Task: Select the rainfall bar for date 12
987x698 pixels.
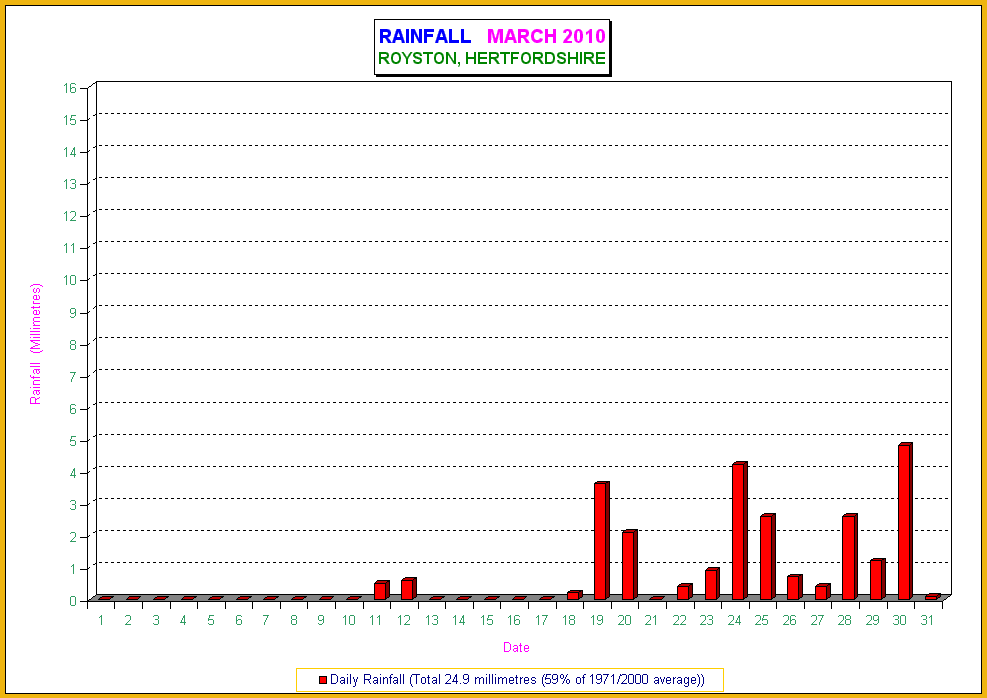Action: (x=409, y=588)
